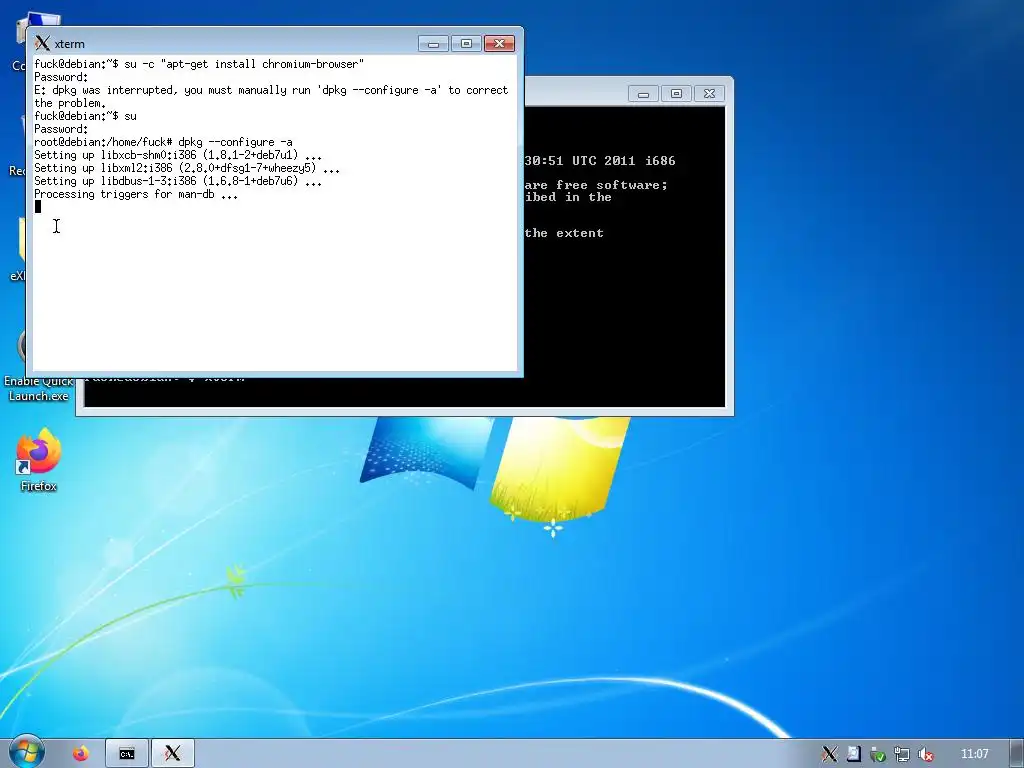Close the black console window behind
Image resolution: width=1024 pixels, height=768 pixels.
(x=710, y=94)
